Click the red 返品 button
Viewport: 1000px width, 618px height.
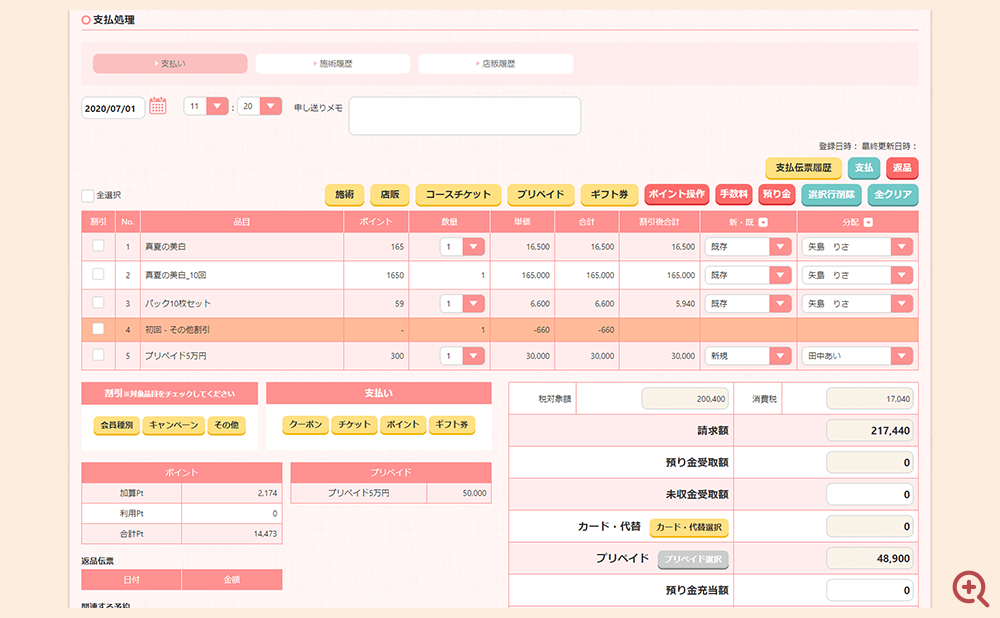pyautogui.click(x=902, y=168)
